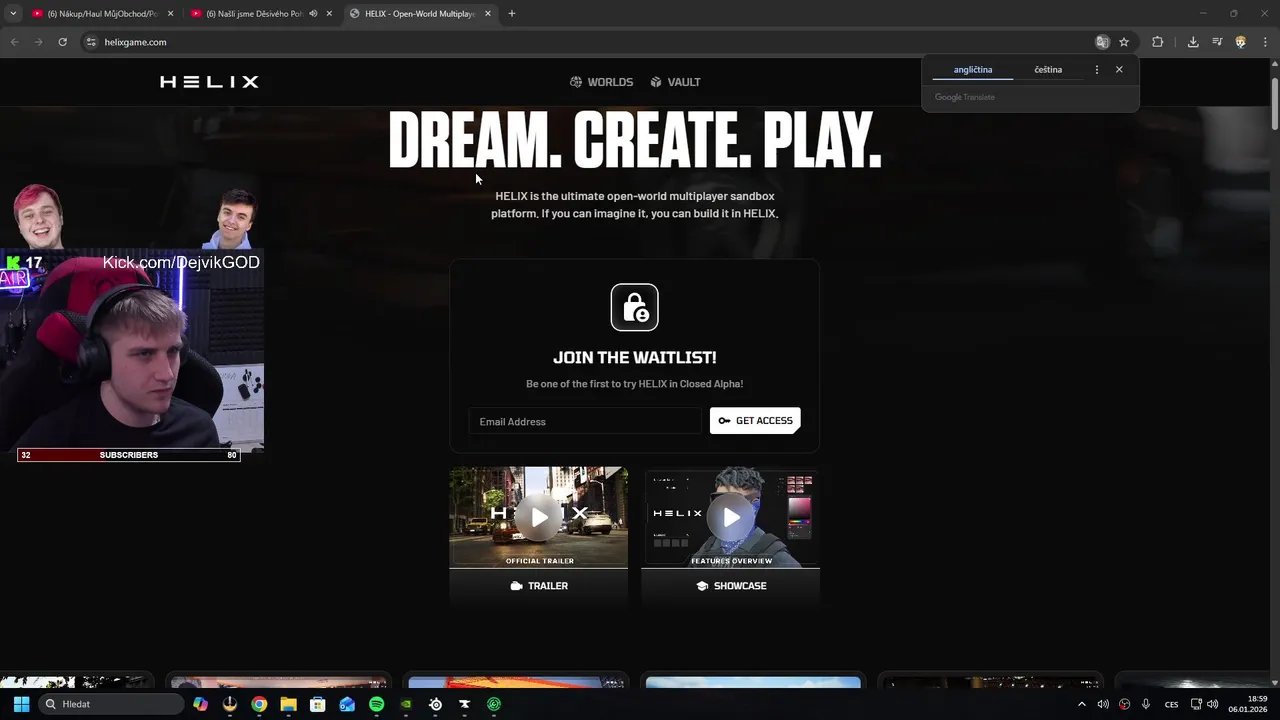Open File Explorer from the taskbar
Screen dimensions: 1280x720
[x=288, y=704]
